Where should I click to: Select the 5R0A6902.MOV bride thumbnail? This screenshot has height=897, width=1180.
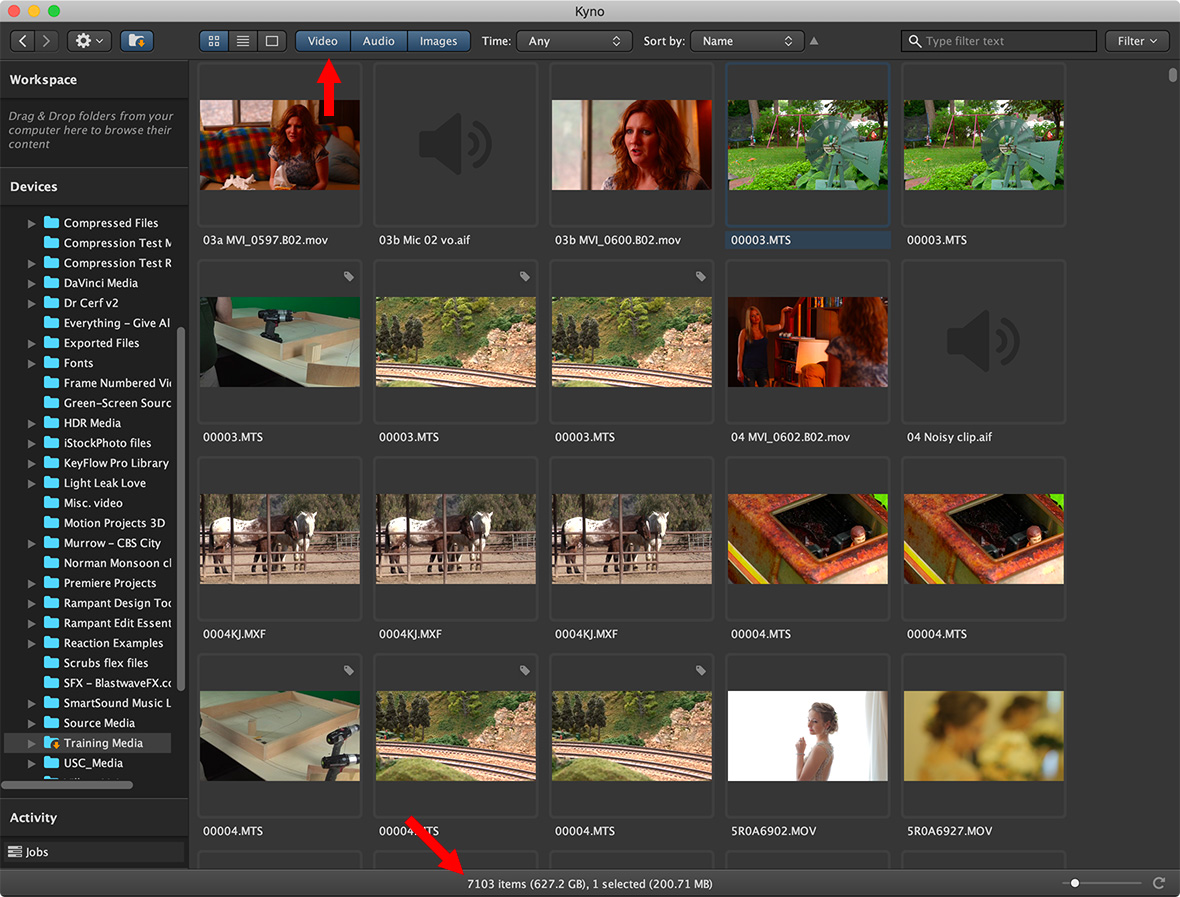click(807, 736)
